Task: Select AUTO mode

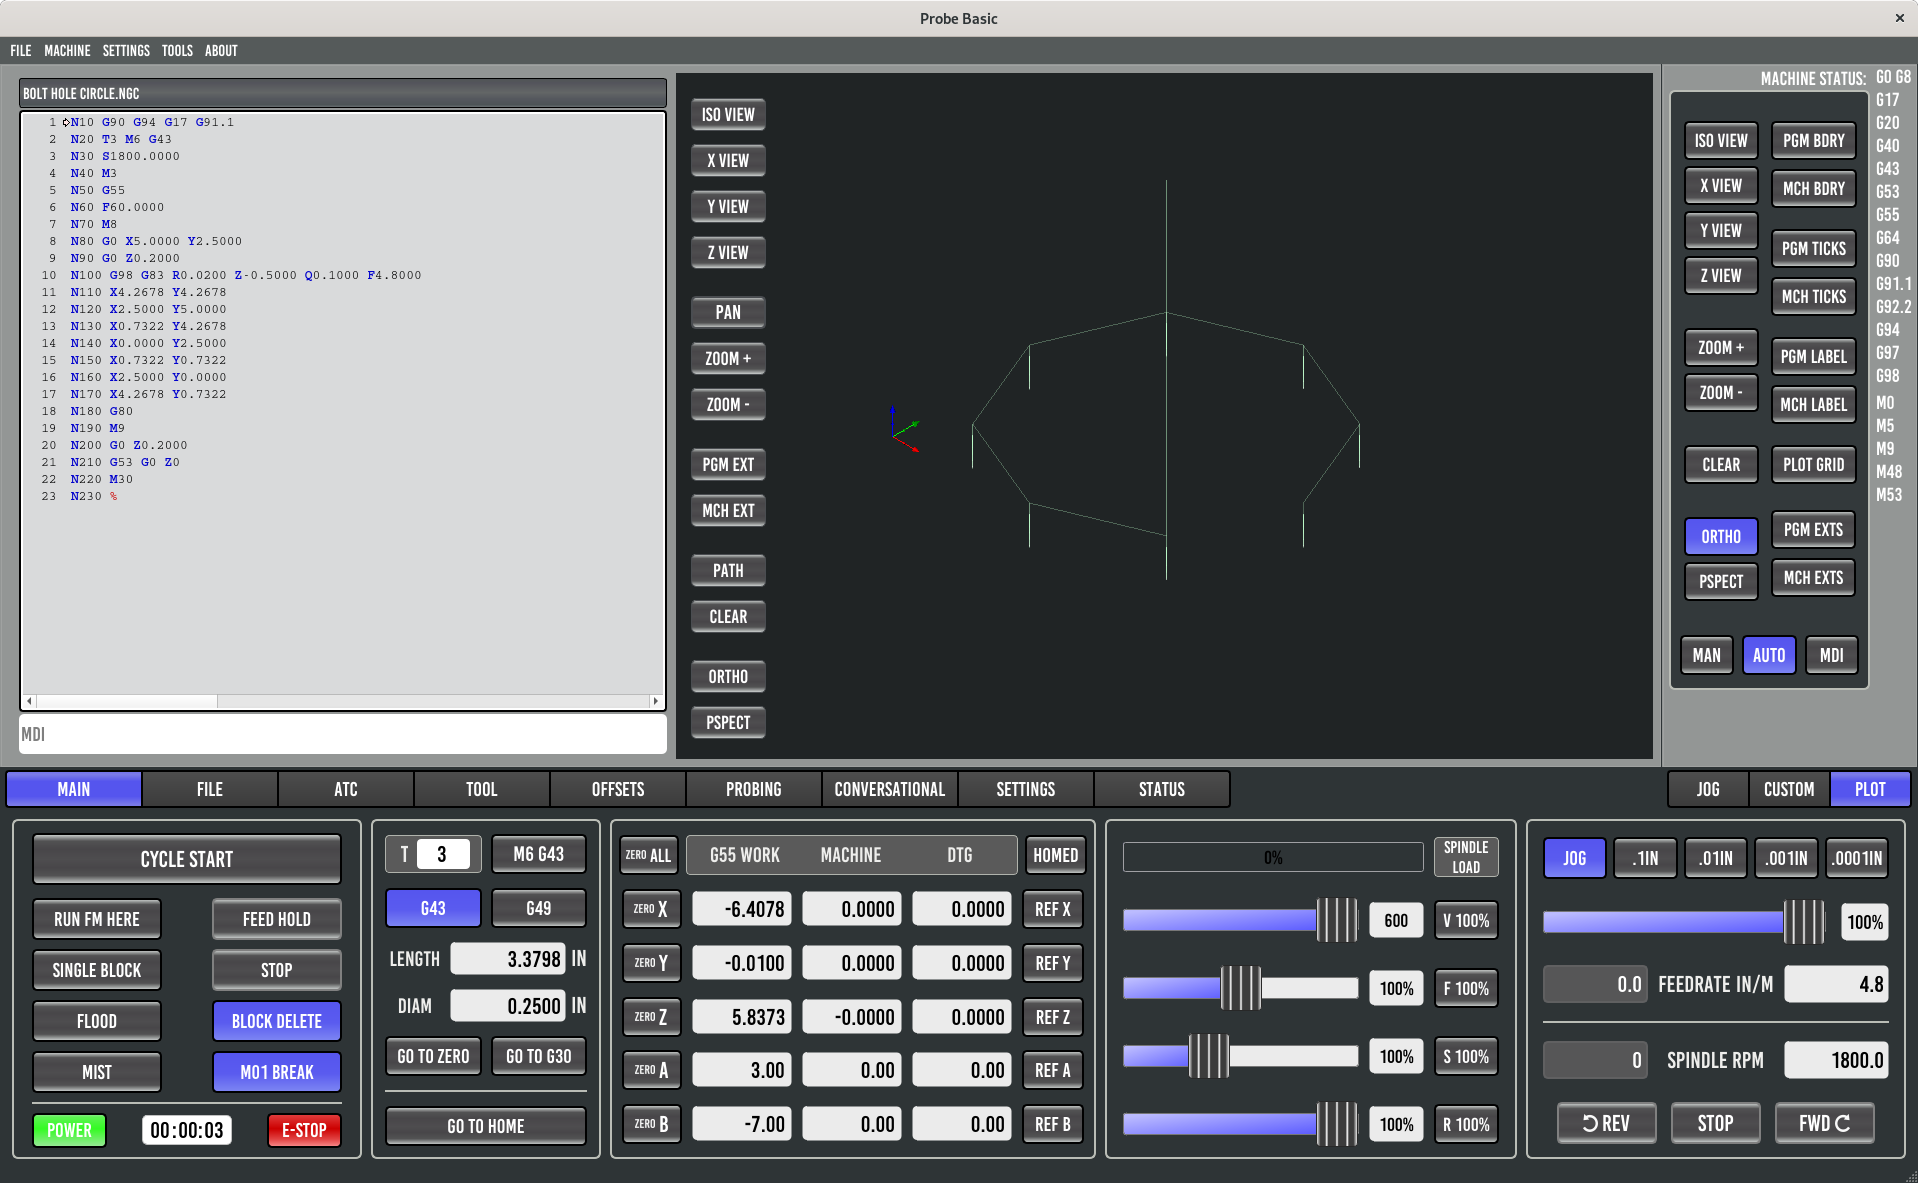Action: pyautogui.click(x=1769, y=655)
